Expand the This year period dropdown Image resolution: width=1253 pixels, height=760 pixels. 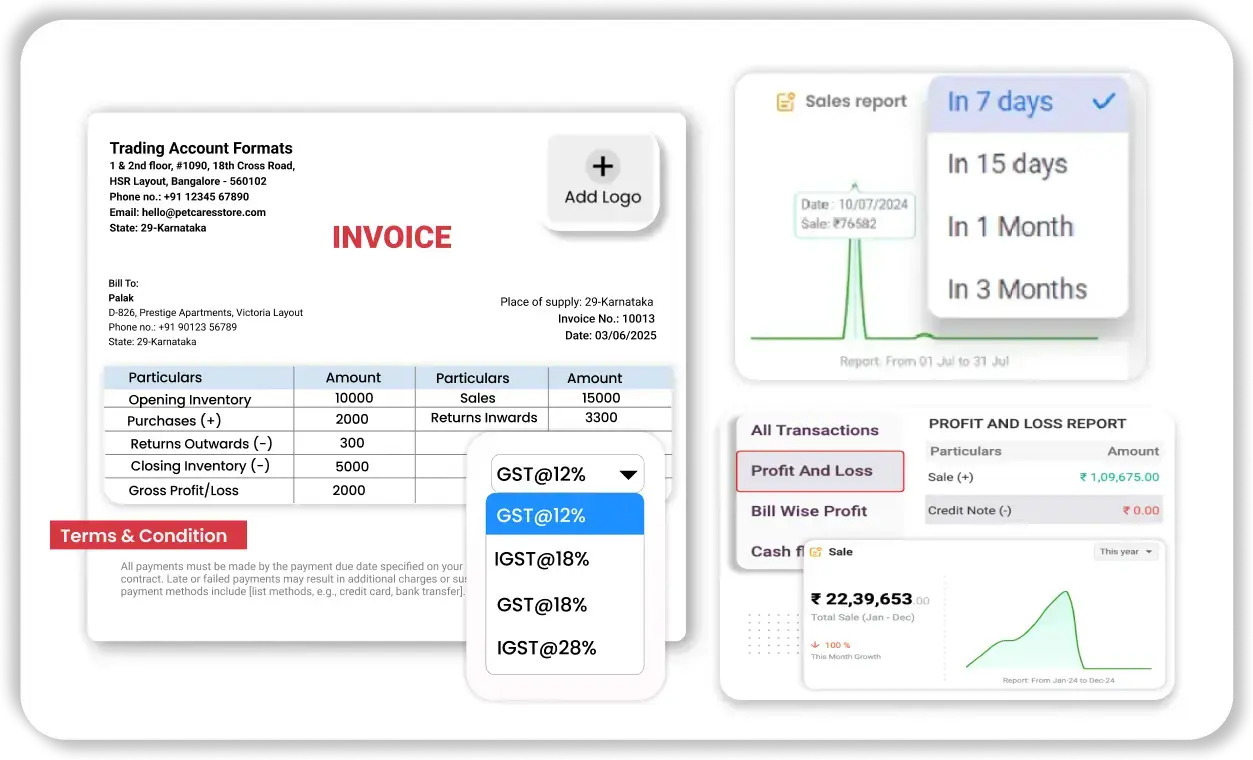coord(1126,552)
